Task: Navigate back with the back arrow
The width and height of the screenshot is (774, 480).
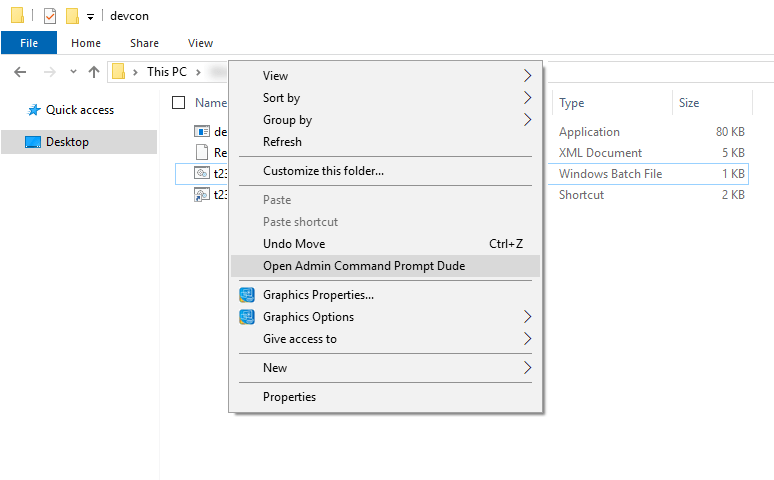Action: pyautogui.click(x=20, y=72)
